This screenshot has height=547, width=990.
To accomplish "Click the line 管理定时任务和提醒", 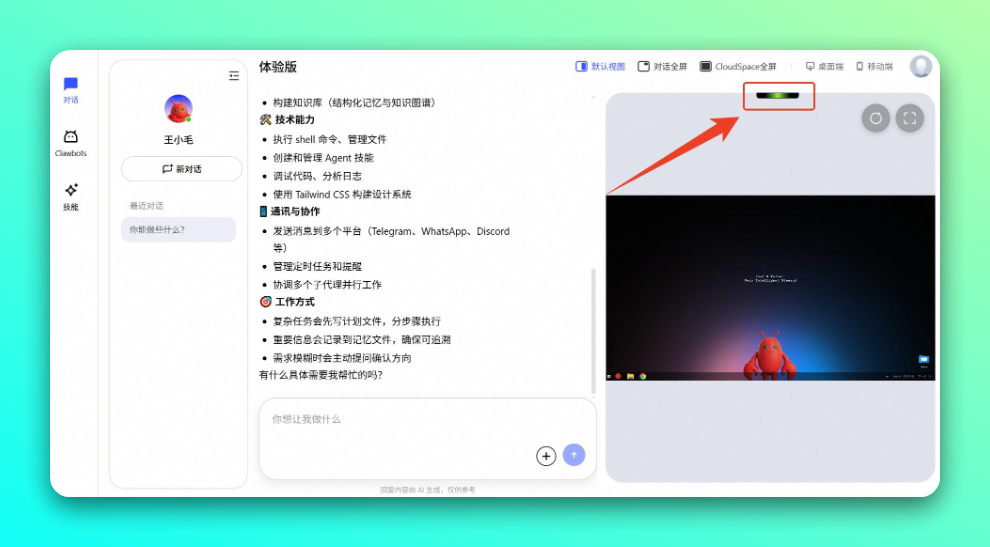I will click(317, 267).
